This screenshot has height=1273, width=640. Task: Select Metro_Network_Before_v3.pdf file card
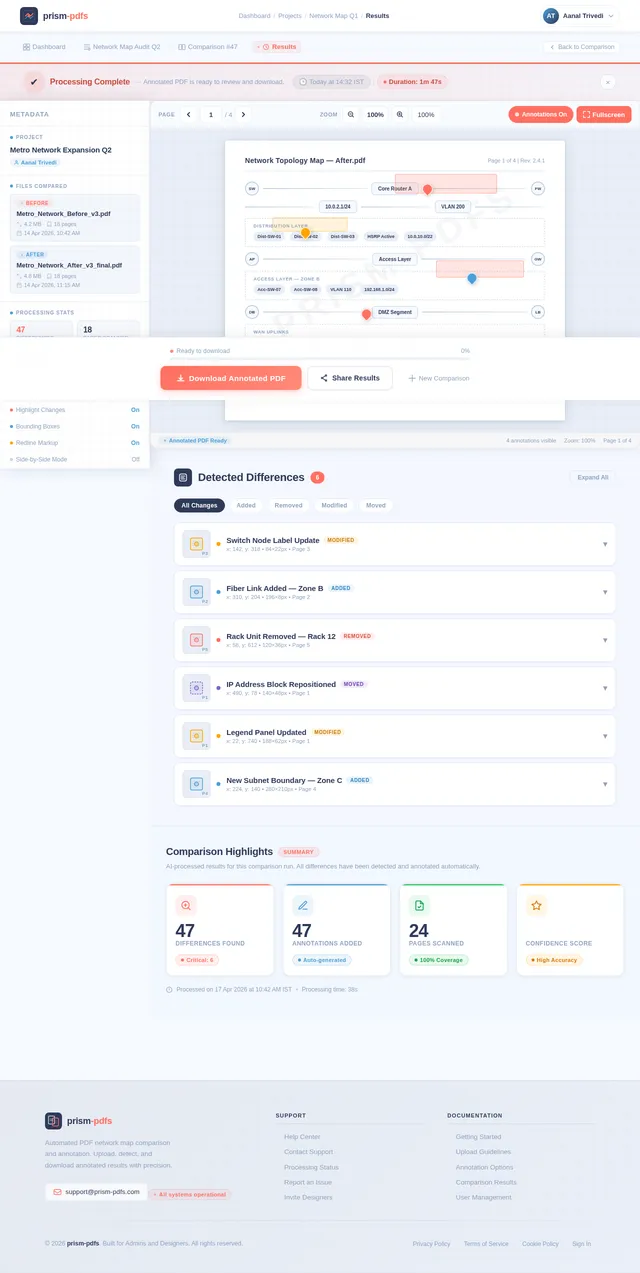coord(76,217)
